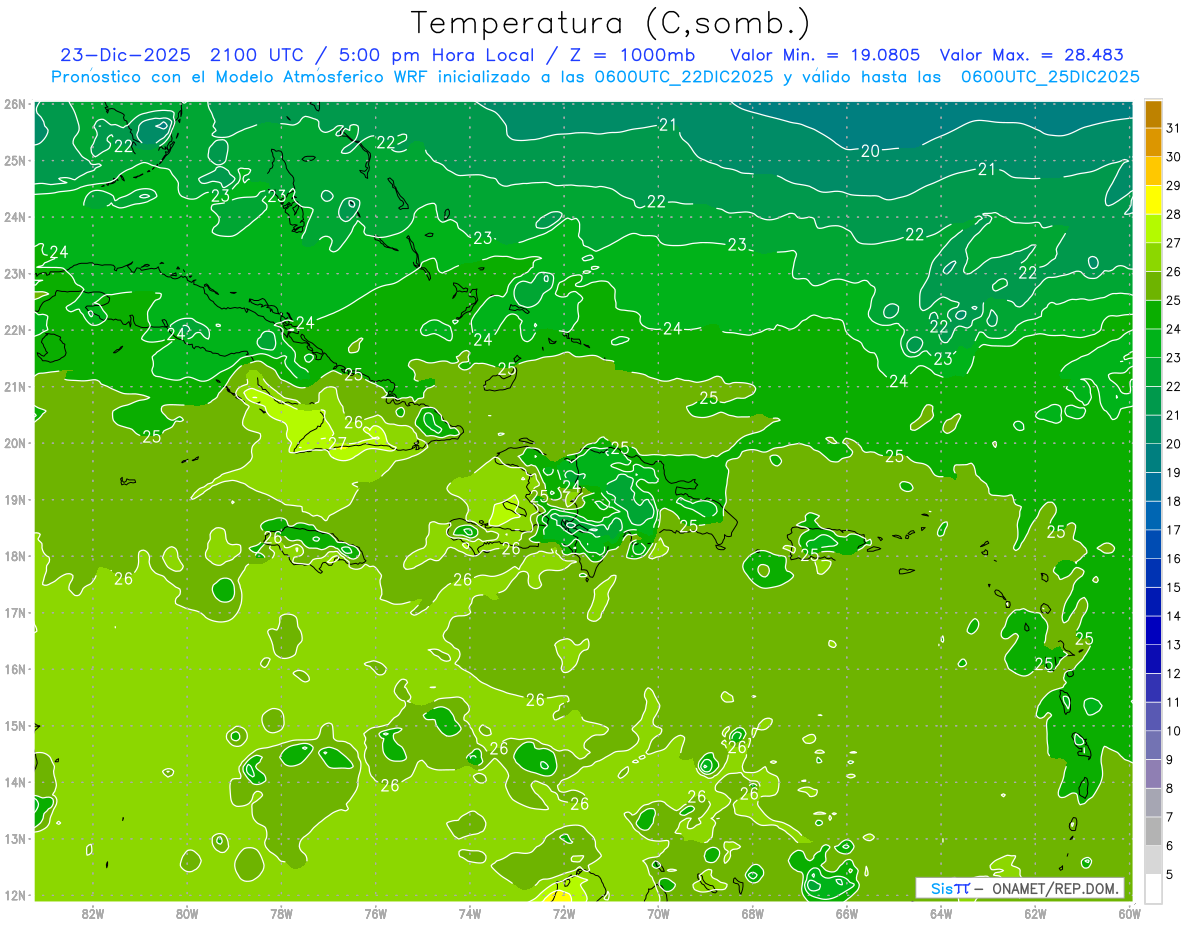Click the 60W longitude axis label
1200x927 pixels.
pyautogui.click(x=1129, y=913)
